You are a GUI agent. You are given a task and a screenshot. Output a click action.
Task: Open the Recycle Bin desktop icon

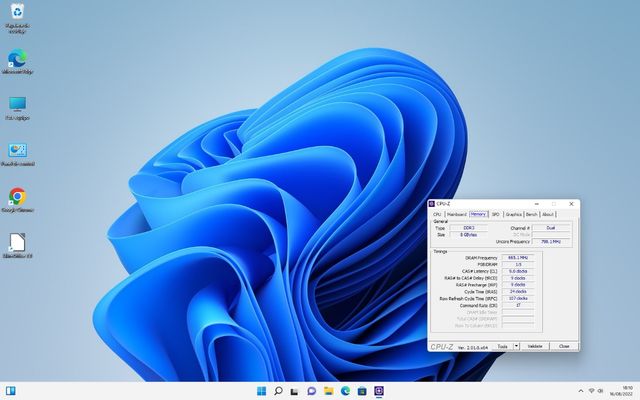pos(17,18)
